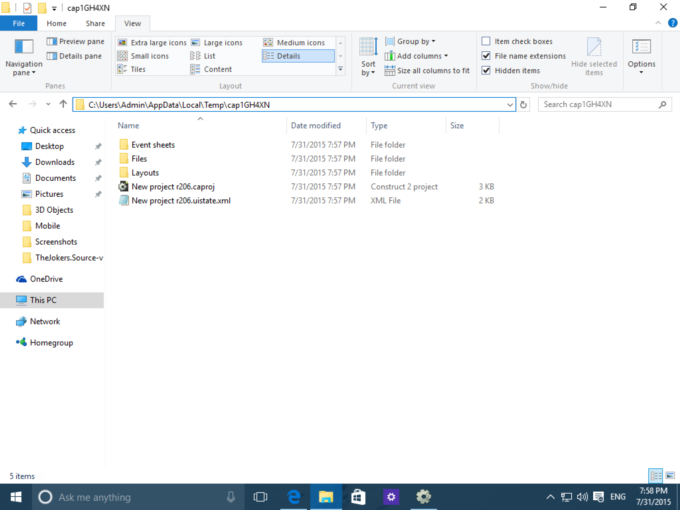Select the Layouts folder
Screen dimensions: 680x510
click(x=145, y=173)
